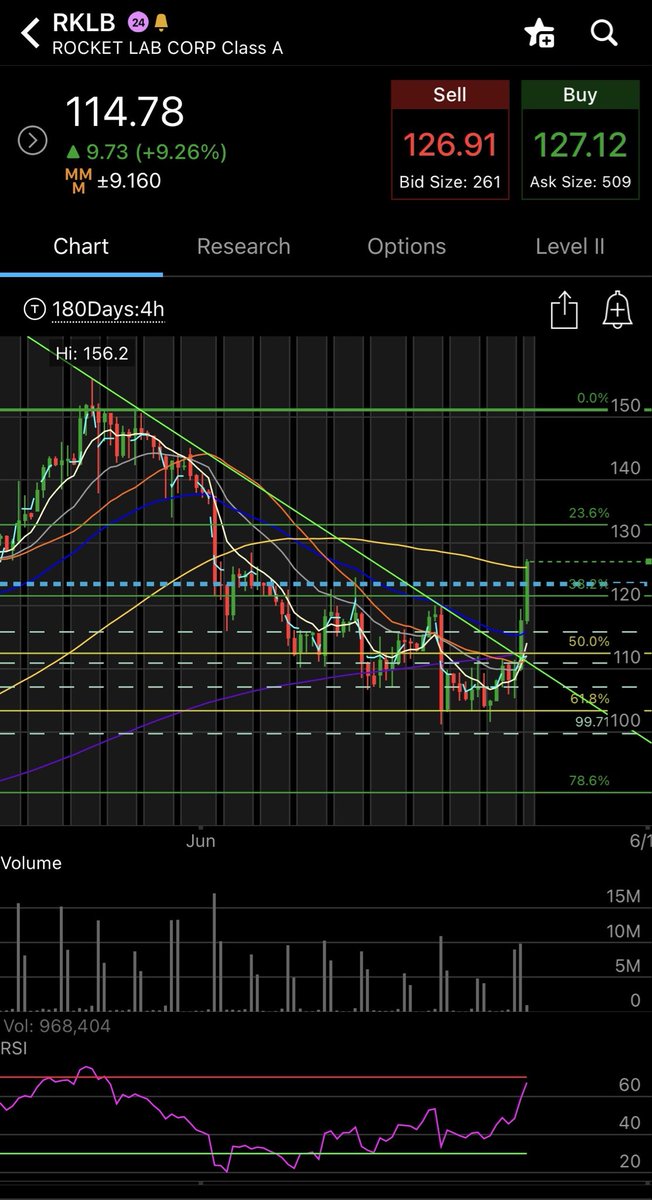Image resolution: width=652 pixels, height=1200 pixels.
Task: Tap the 60 RSI axis label
Action: coord(630,1084)
